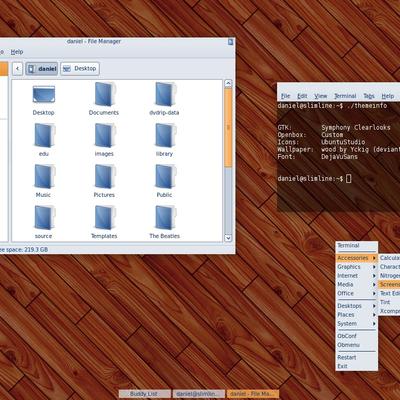Open the source folder icon
Screen dimensions: 400x400
tap(44, 218)
